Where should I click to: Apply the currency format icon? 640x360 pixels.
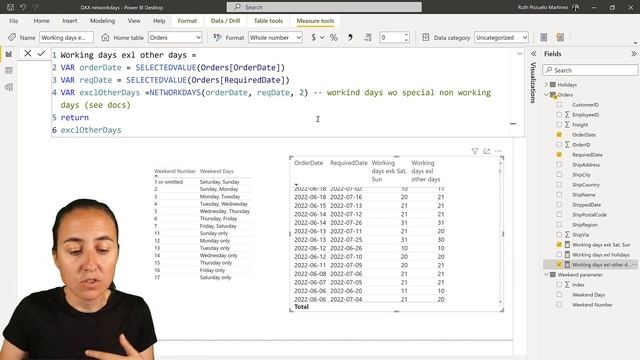[313, 37]
